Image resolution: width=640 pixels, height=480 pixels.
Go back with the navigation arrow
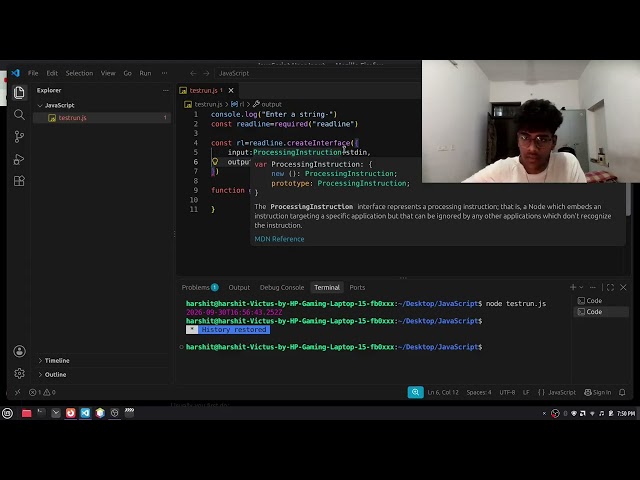[x=193, y=73]
